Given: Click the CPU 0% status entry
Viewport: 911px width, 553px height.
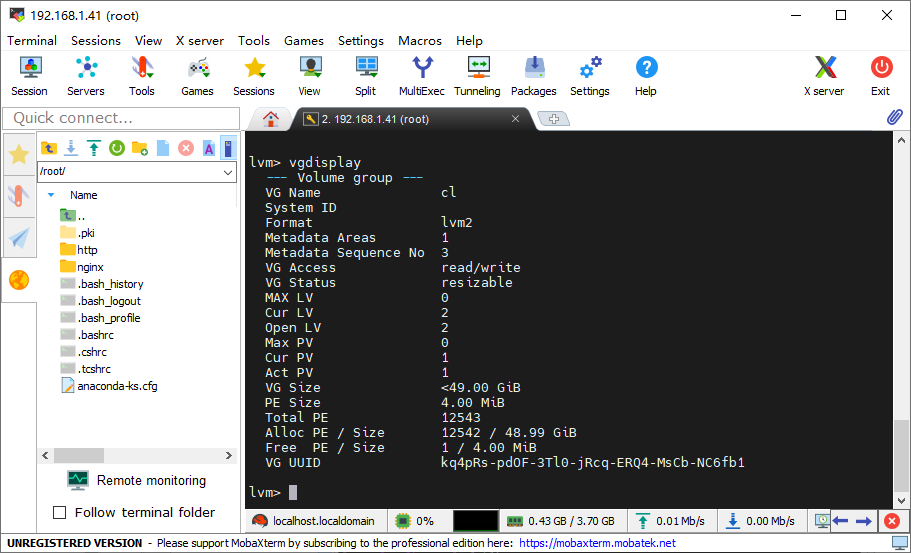Looking at the screenshot, I should click(415, 521).
